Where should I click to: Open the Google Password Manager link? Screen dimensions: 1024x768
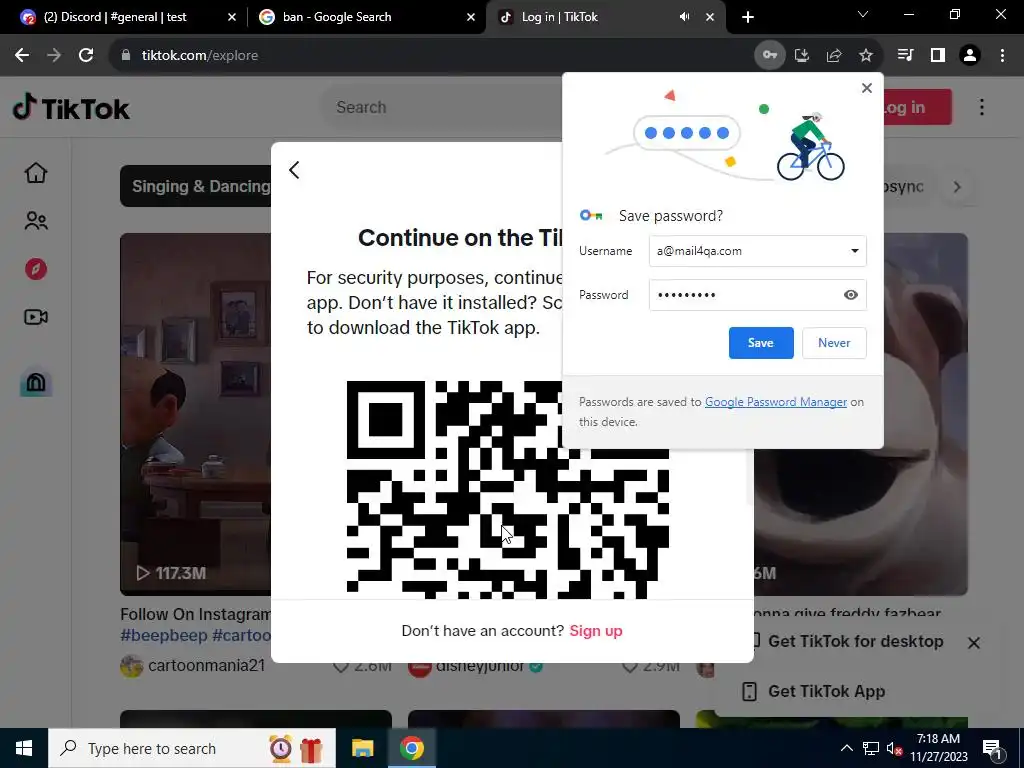pyautogui.click(x=776, y=402)
